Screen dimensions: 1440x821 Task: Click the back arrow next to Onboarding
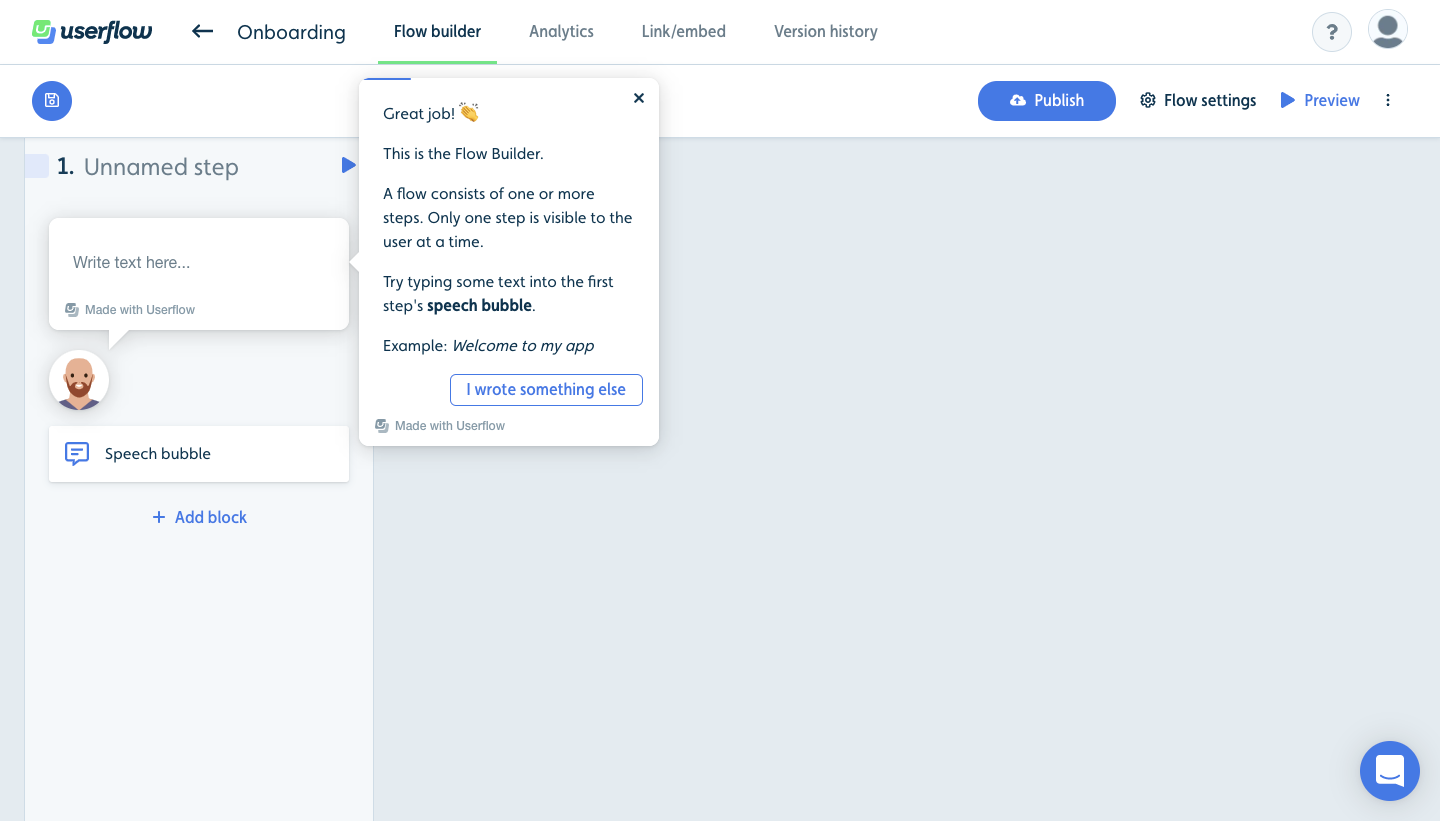tap(203, 31)
